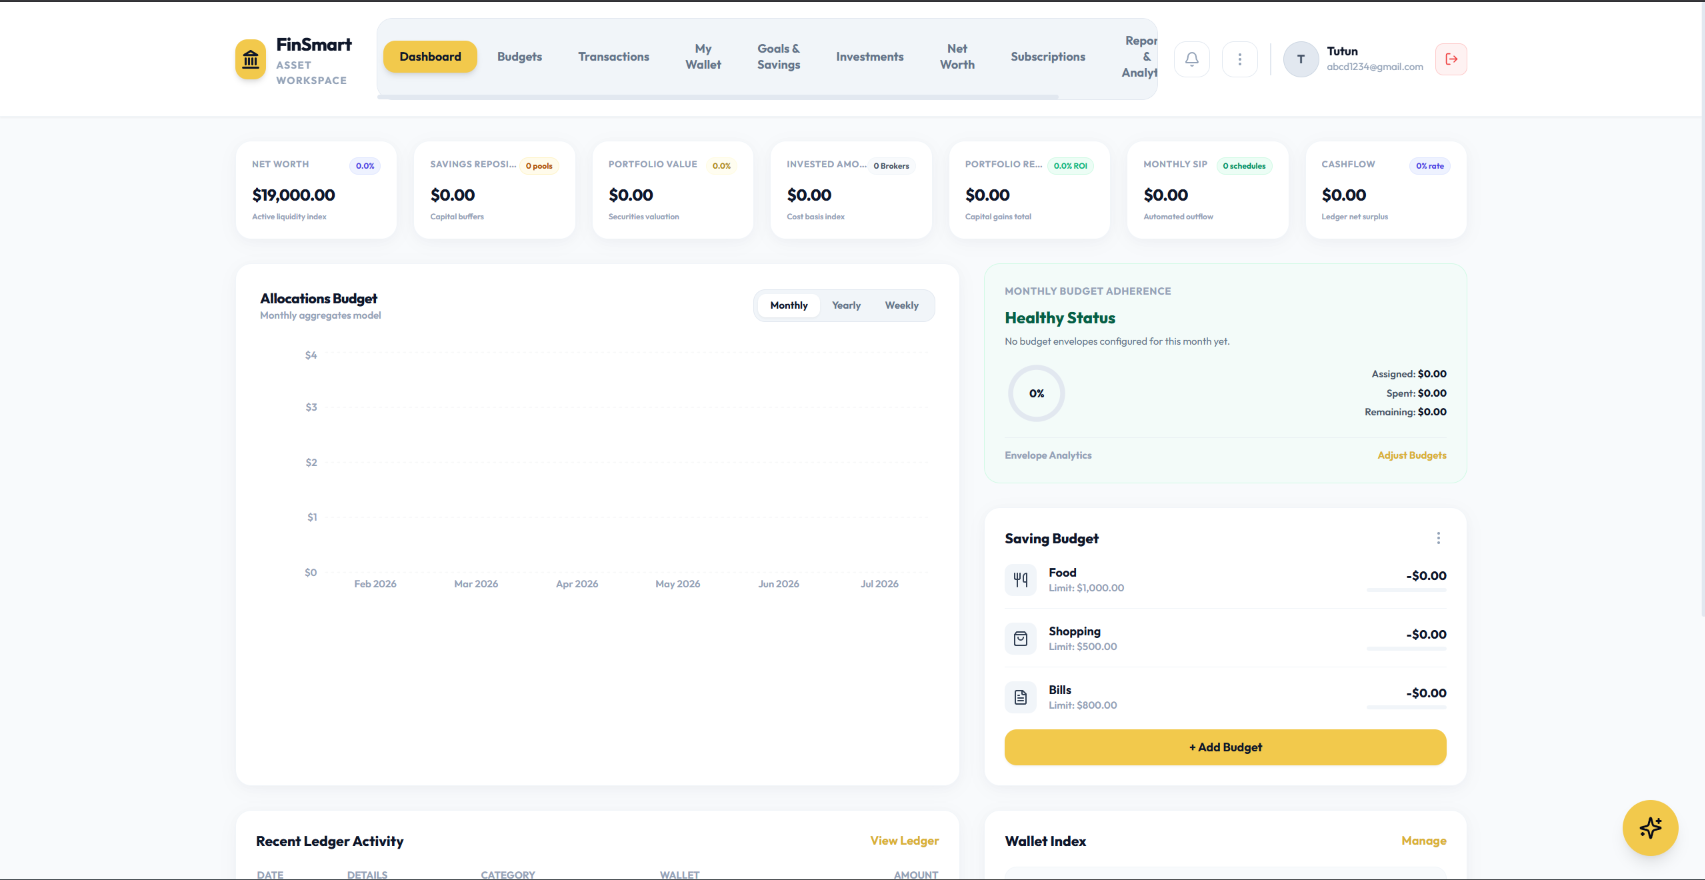
Task: Click the 0% rate badge
Action: [1430, 166]
